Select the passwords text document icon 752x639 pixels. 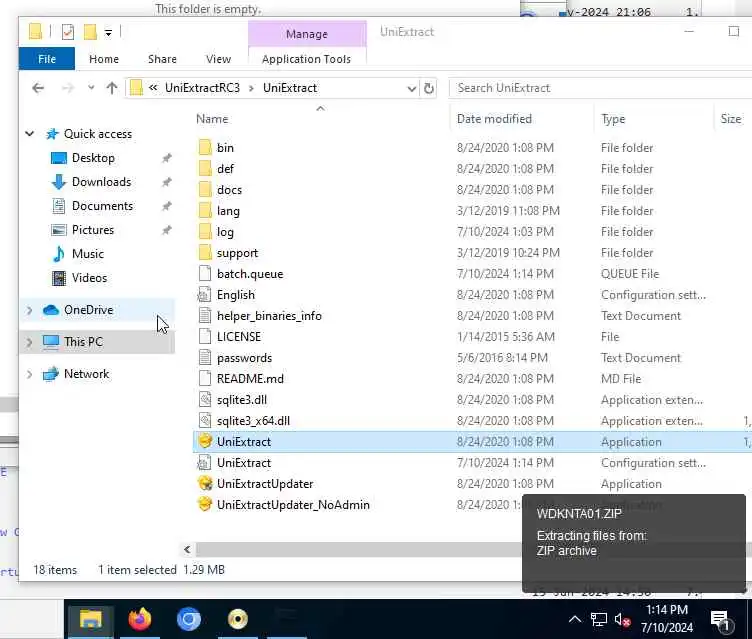[x=205, y=358]
